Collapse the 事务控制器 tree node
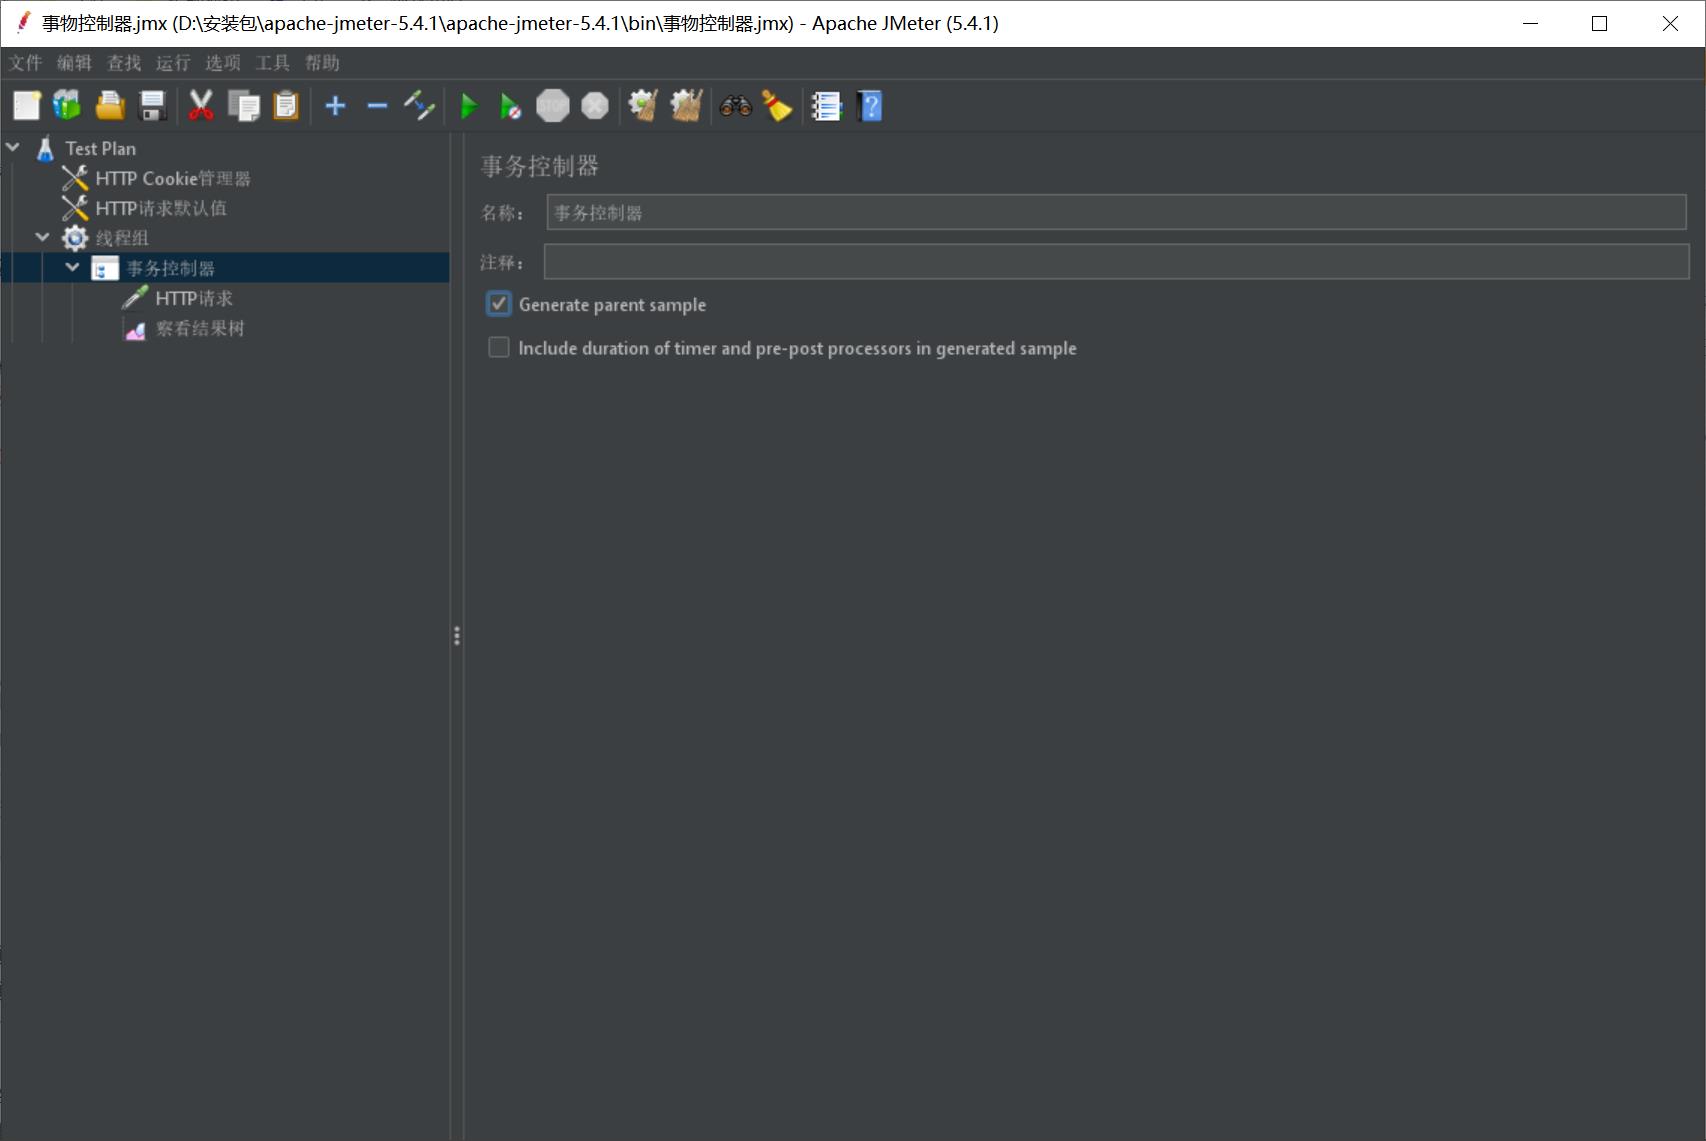 [72, 267]
